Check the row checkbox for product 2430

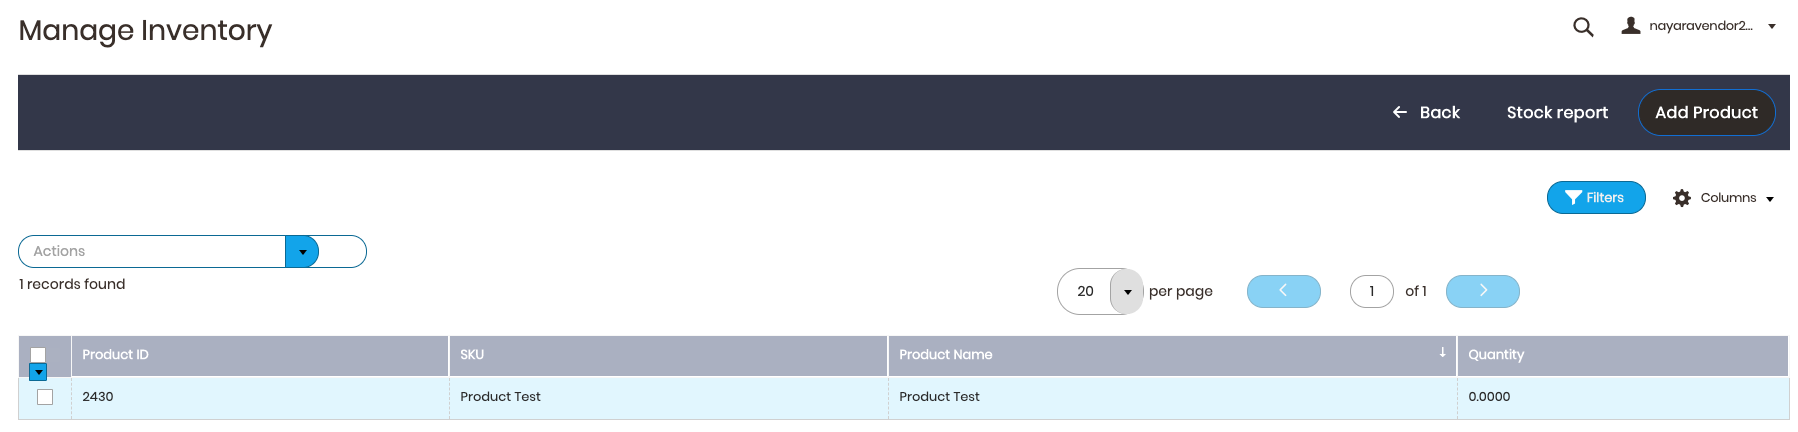(x=45, y=397)
